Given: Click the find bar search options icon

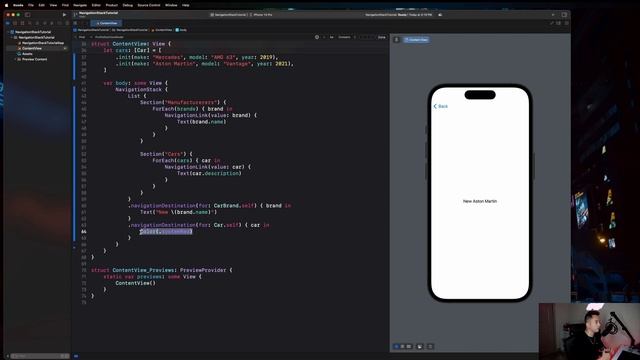Looking at the screenshot, I should click(x=317, y=37).
